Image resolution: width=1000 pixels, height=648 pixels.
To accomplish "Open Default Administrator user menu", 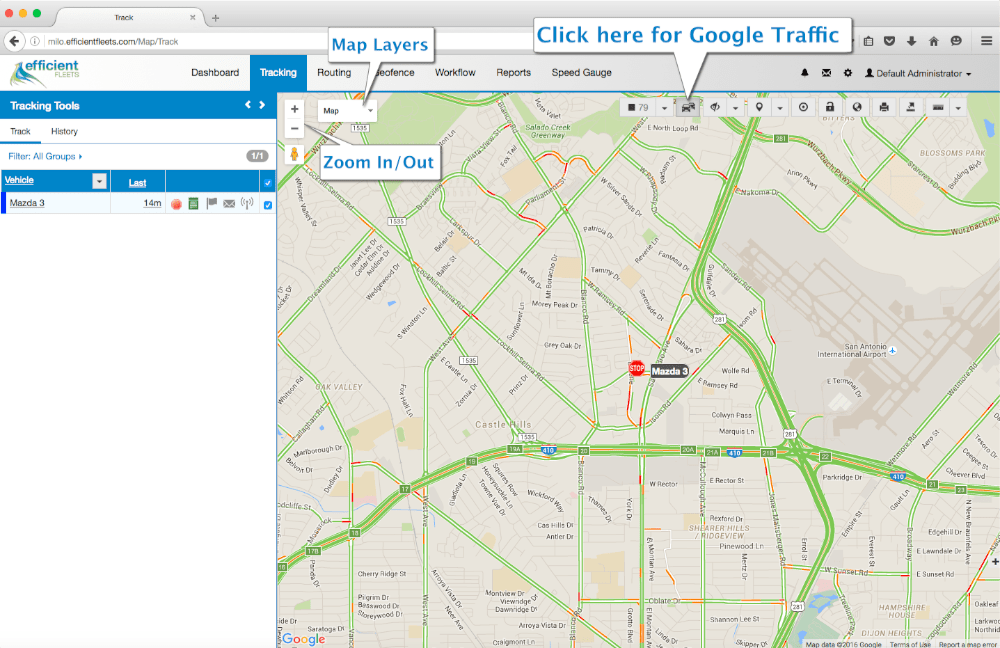I will pos(918,73).
